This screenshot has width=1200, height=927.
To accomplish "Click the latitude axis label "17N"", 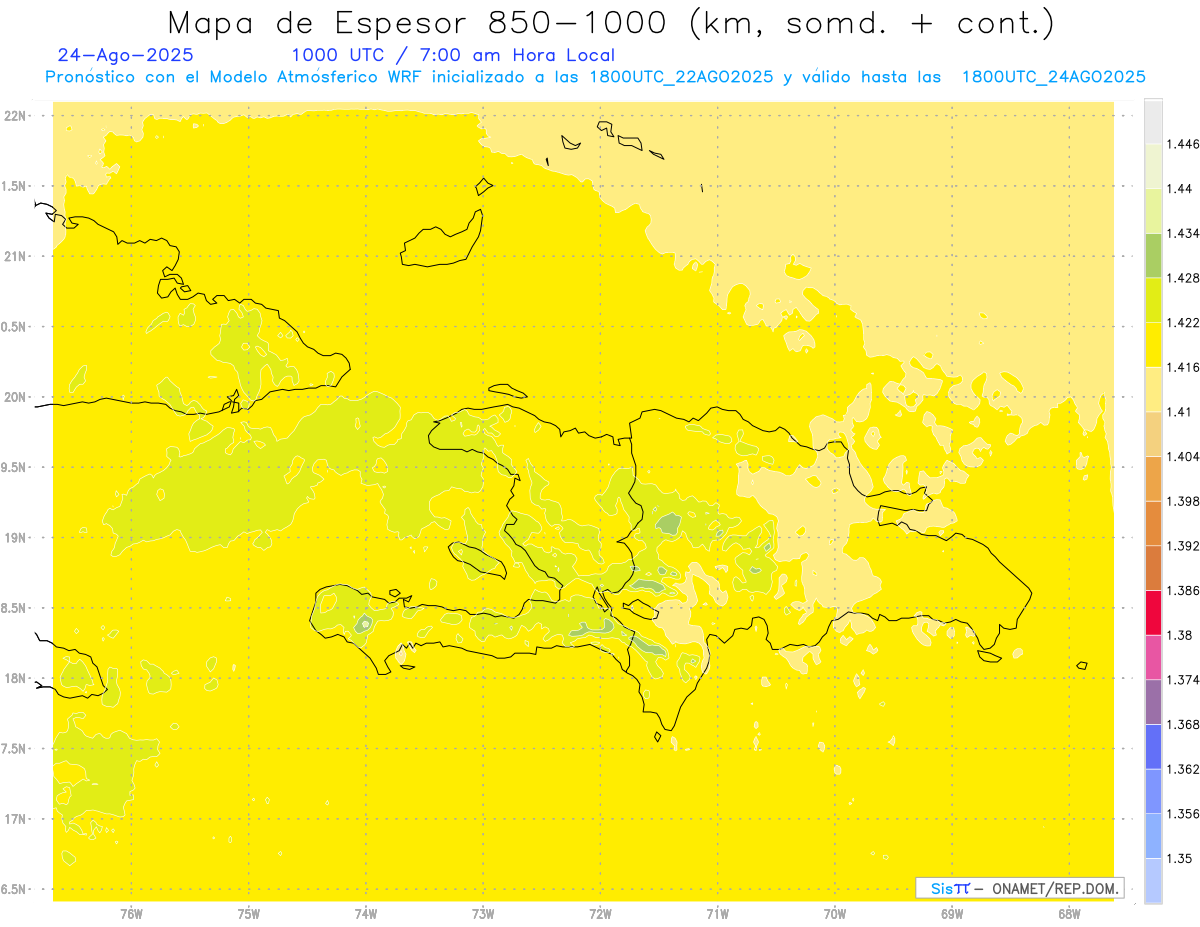I will coord(15,819).
